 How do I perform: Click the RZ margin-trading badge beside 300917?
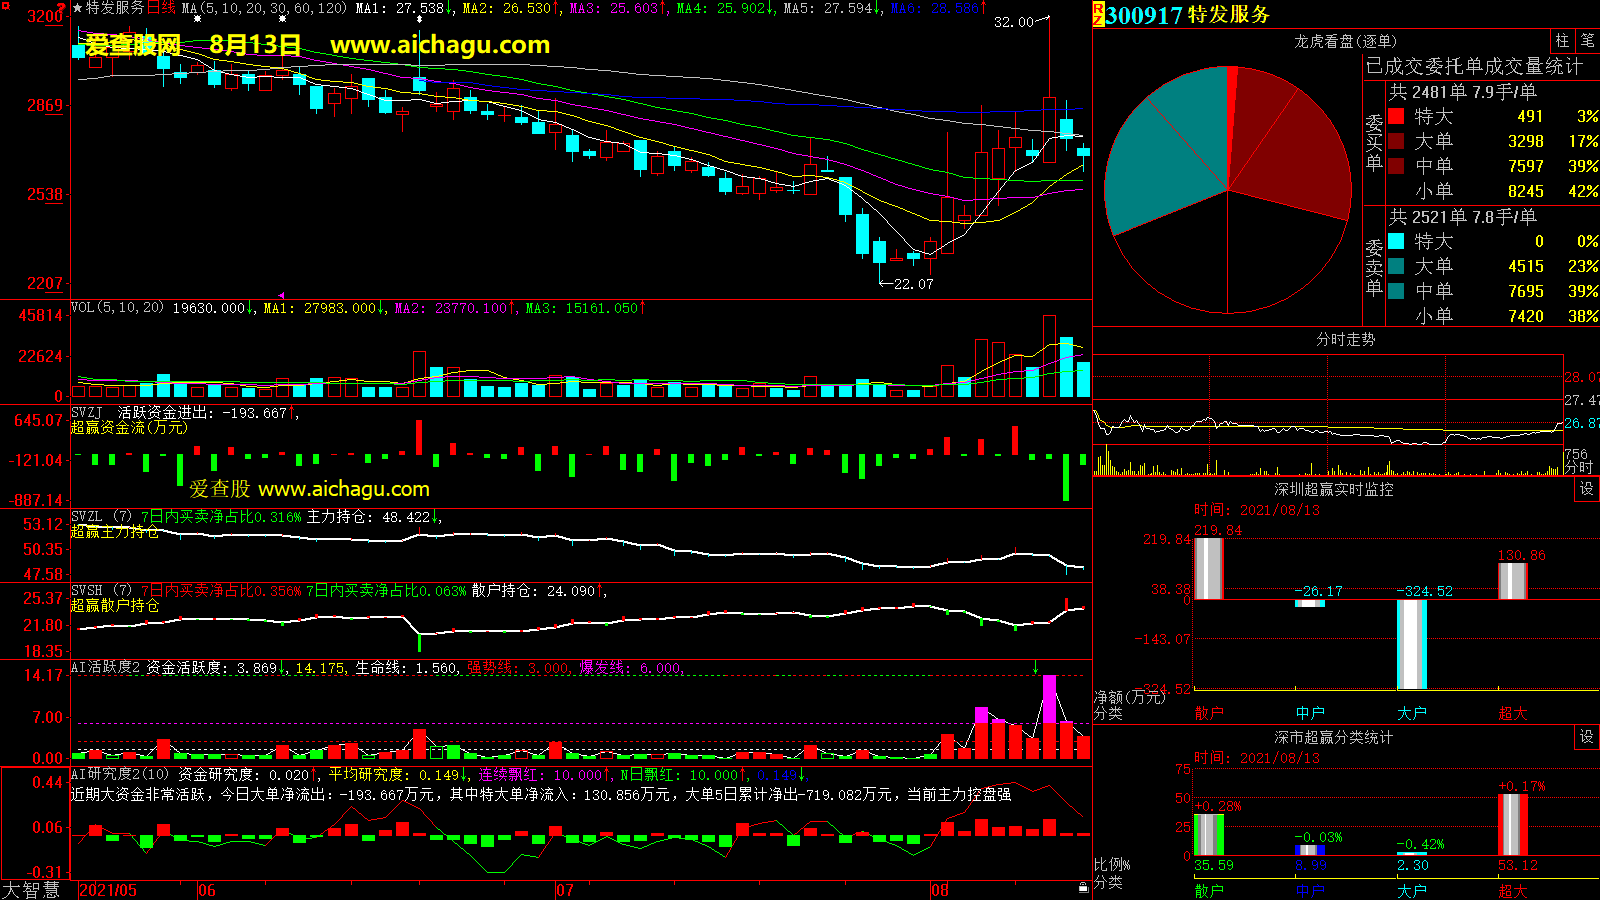1098,14
